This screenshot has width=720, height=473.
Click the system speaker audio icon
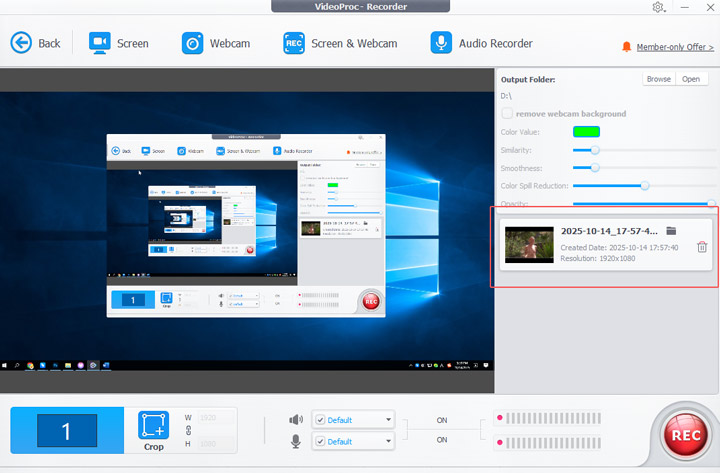(x=296, y=419)
